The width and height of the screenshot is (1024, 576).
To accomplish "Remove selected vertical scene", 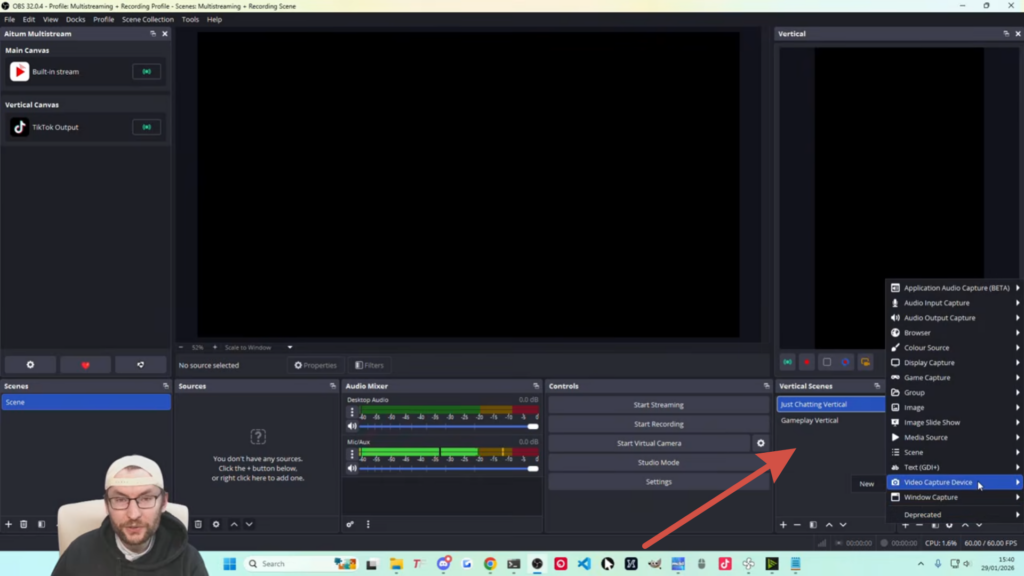I will (x=797, y=525).
